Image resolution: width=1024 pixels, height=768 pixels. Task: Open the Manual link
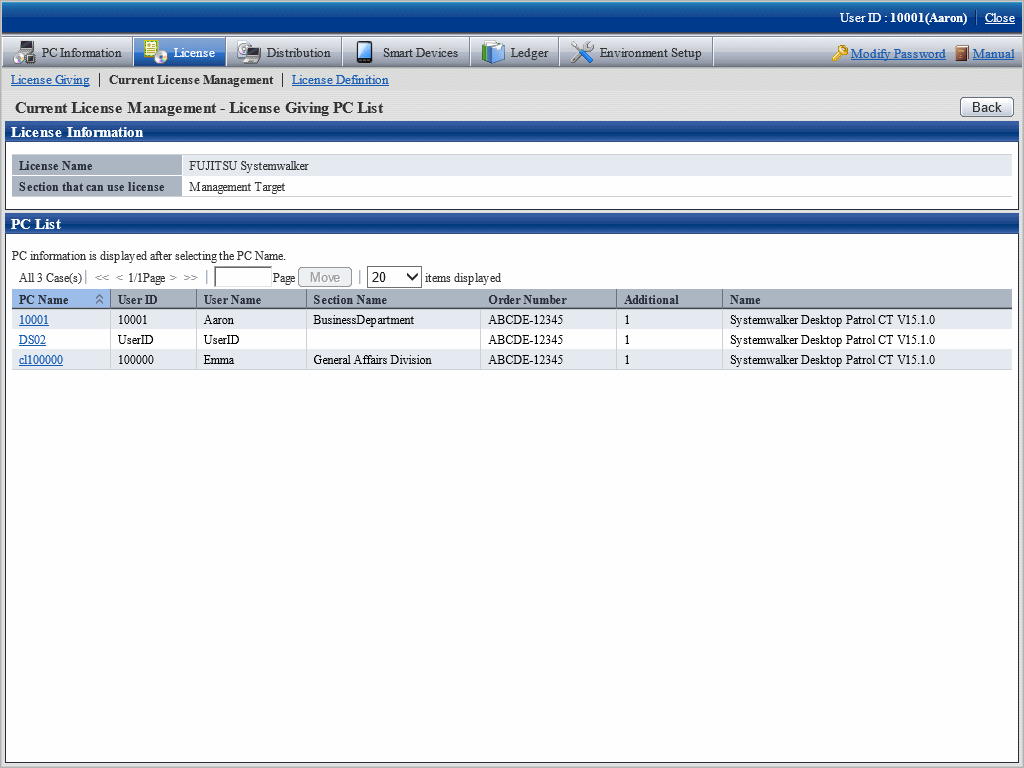993,54
